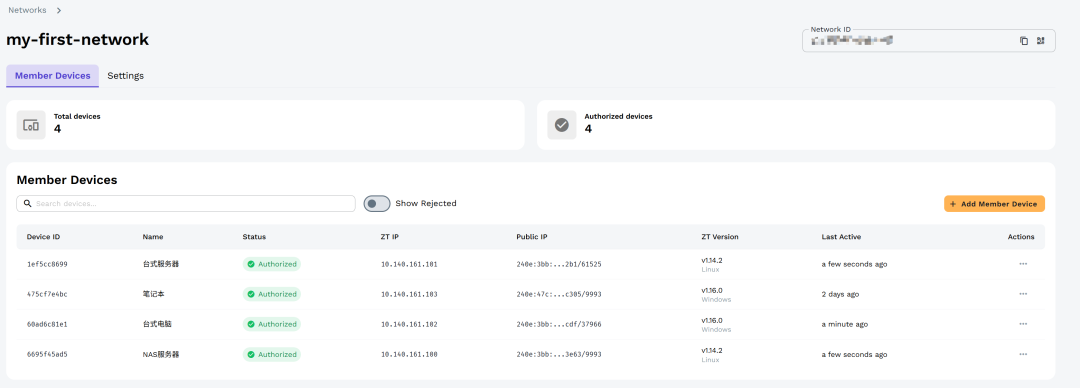Open actions menu for device 1ef5cc8699
Image resolution: width=1080 pixels, height=388 pixels.
1023,264
